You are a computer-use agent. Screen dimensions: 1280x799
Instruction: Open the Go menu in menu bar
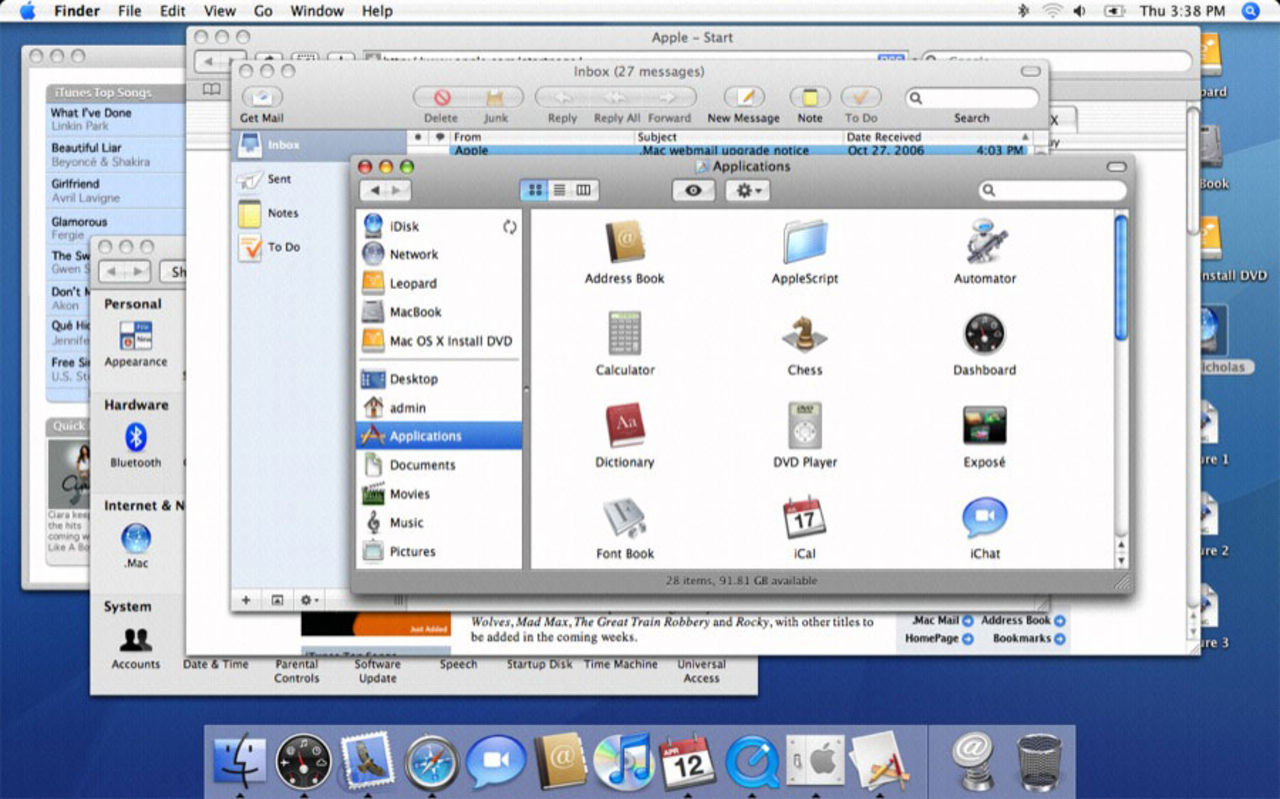pyautogui.click(x=263, y=11)
